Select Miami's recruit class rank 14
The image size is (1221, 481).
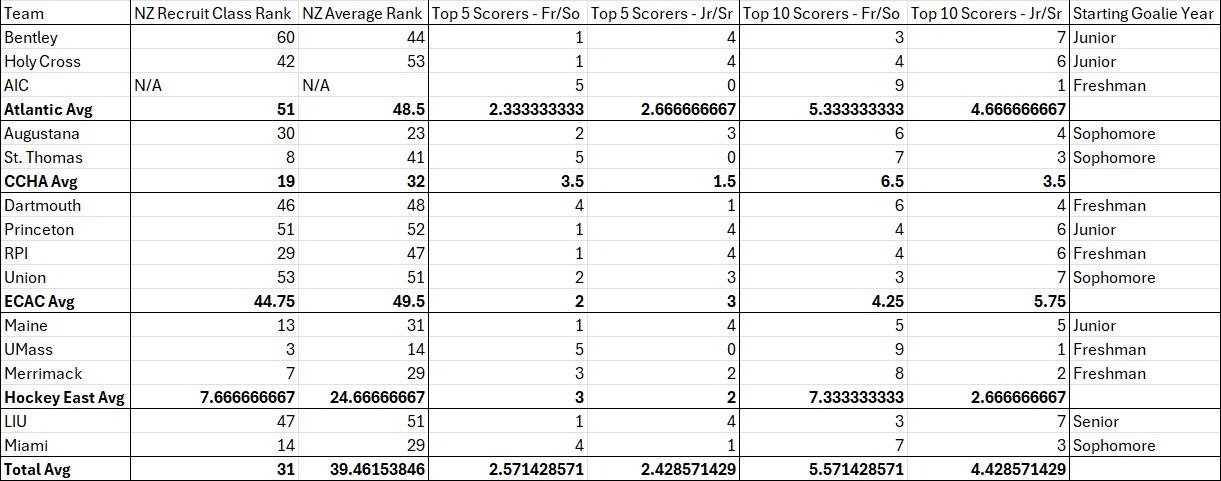215,446
